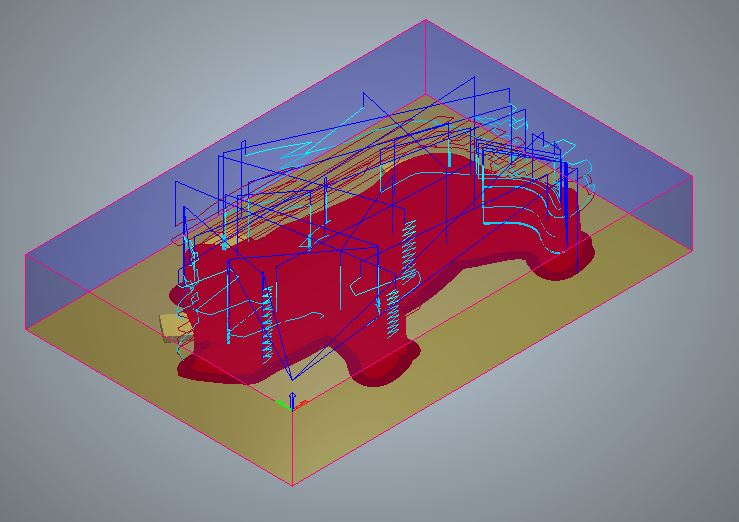
Task: Click the point where blue rapid moves converge above origin
Action: 291,379
